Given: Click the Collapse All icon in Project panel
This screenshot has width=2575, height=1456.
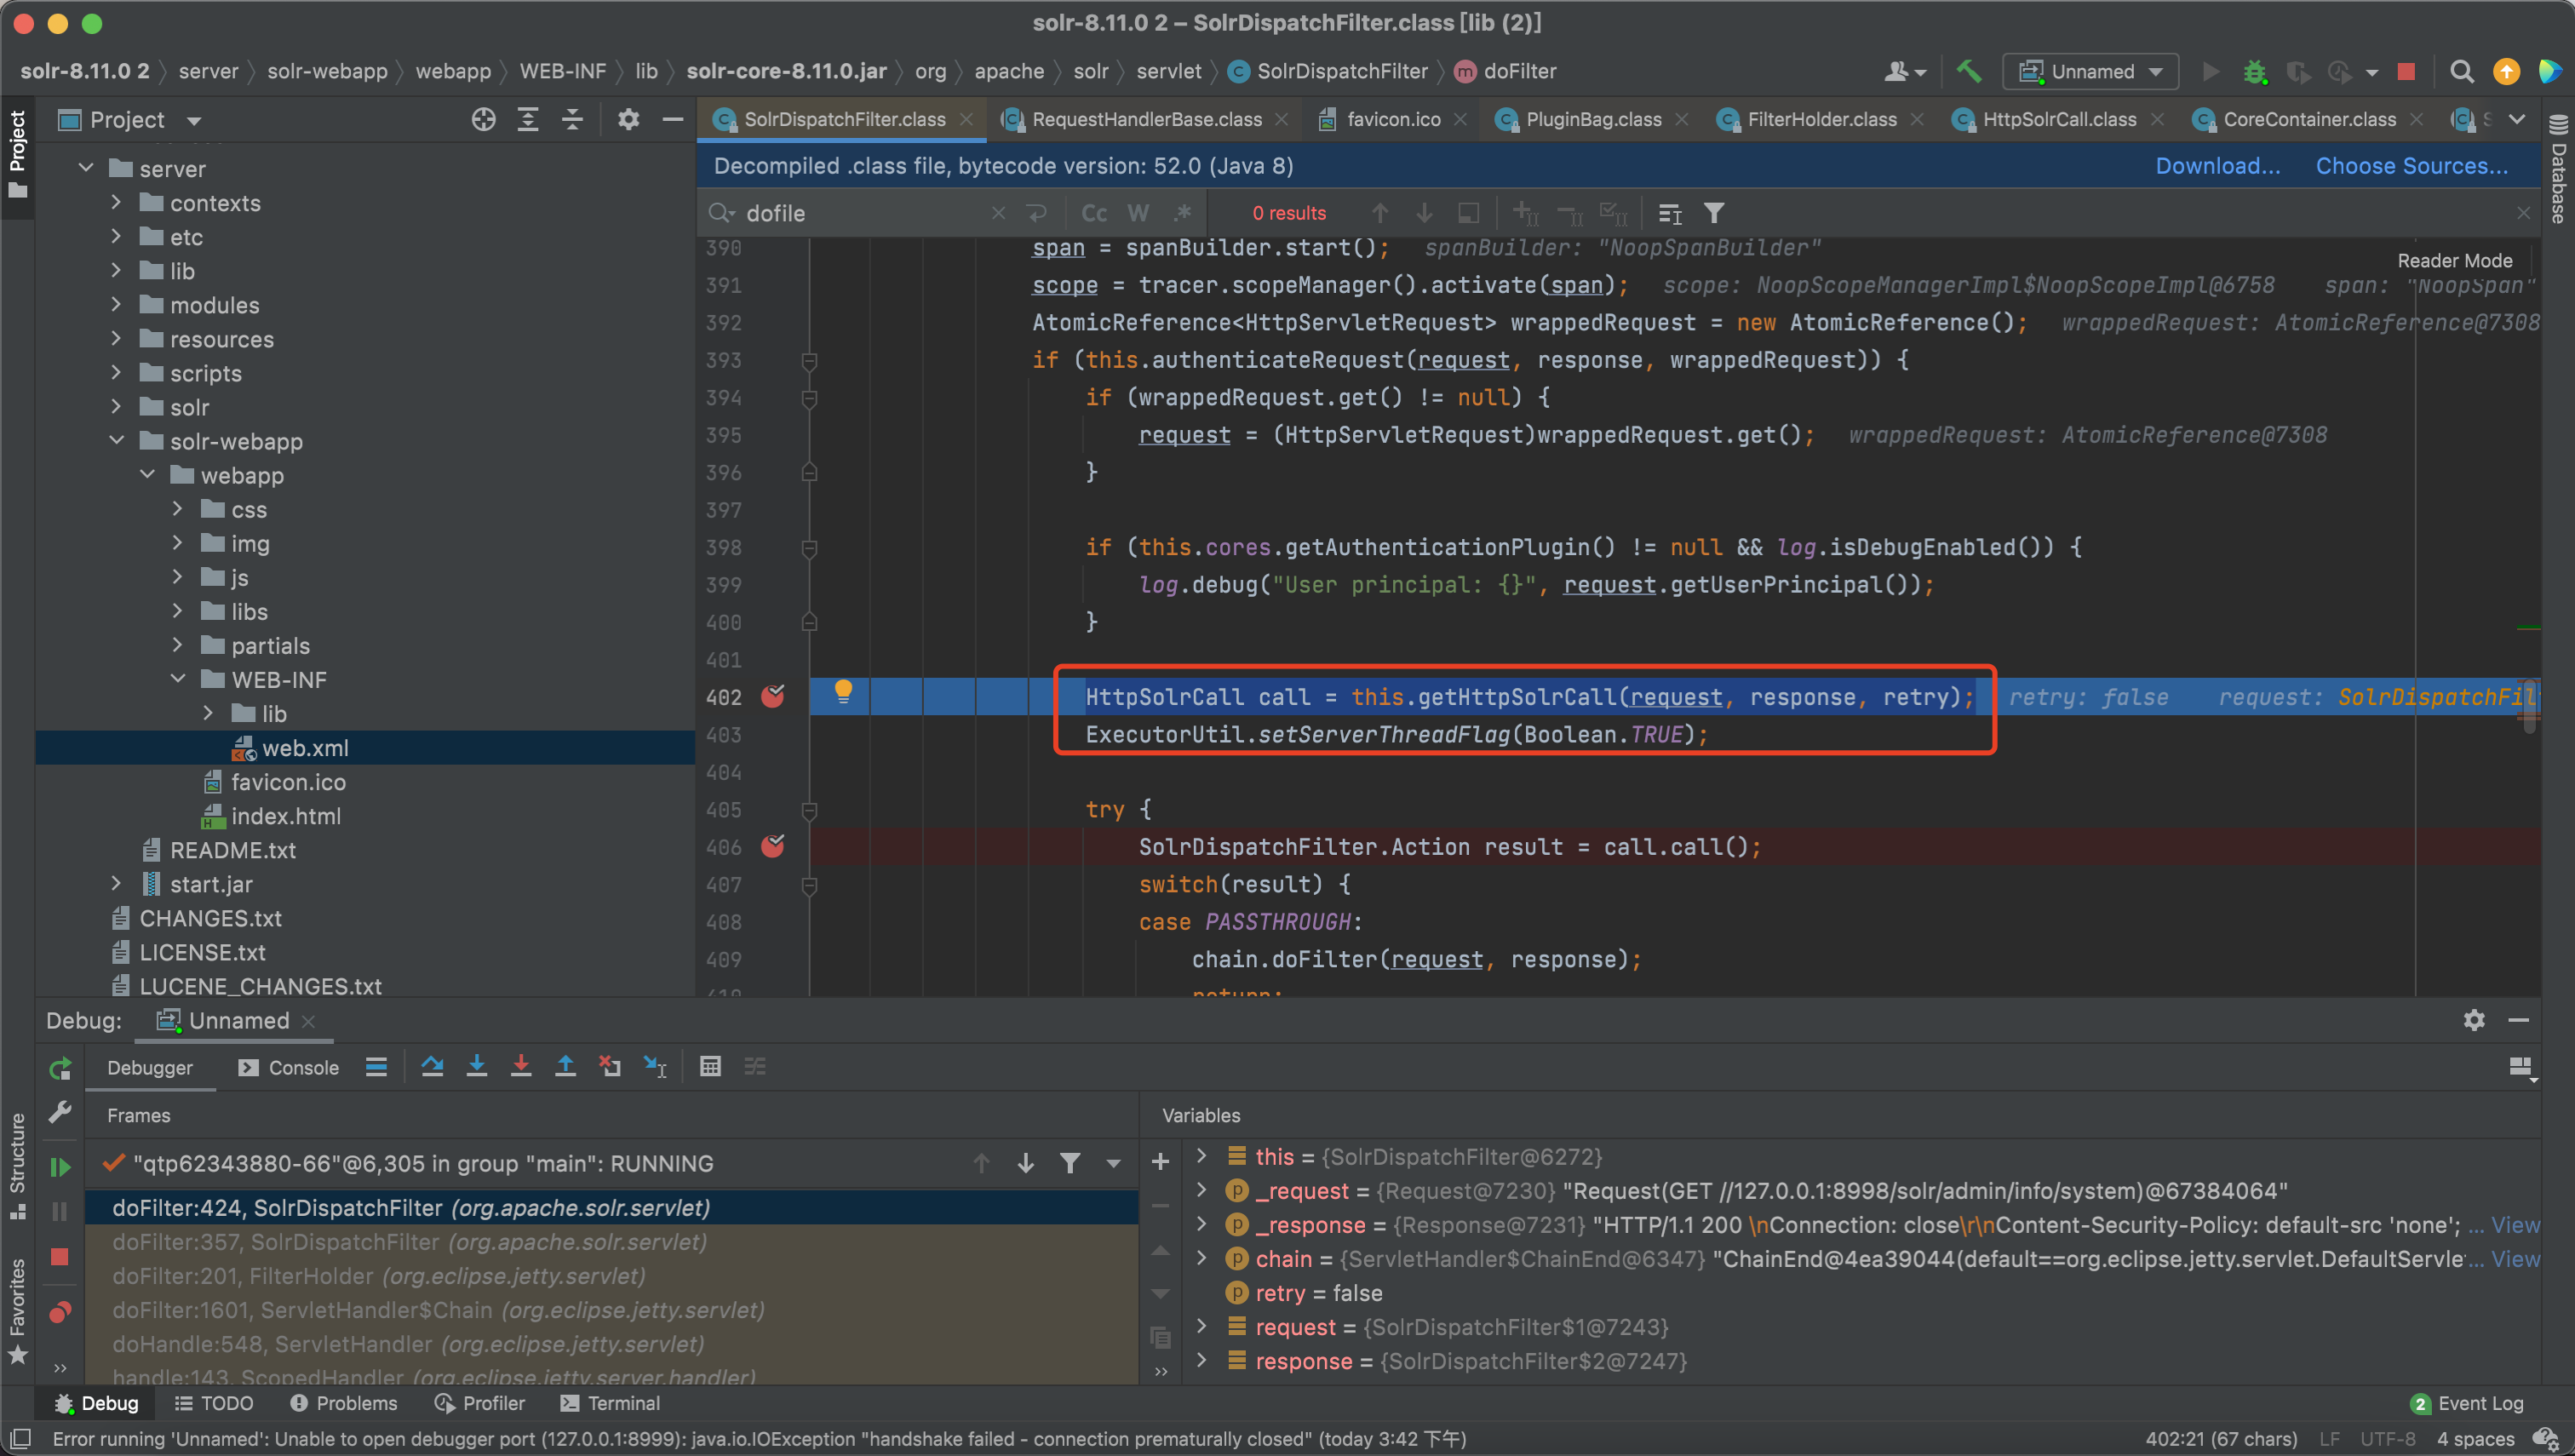Looking at the screenshot, I should click(x=572, y=120).
